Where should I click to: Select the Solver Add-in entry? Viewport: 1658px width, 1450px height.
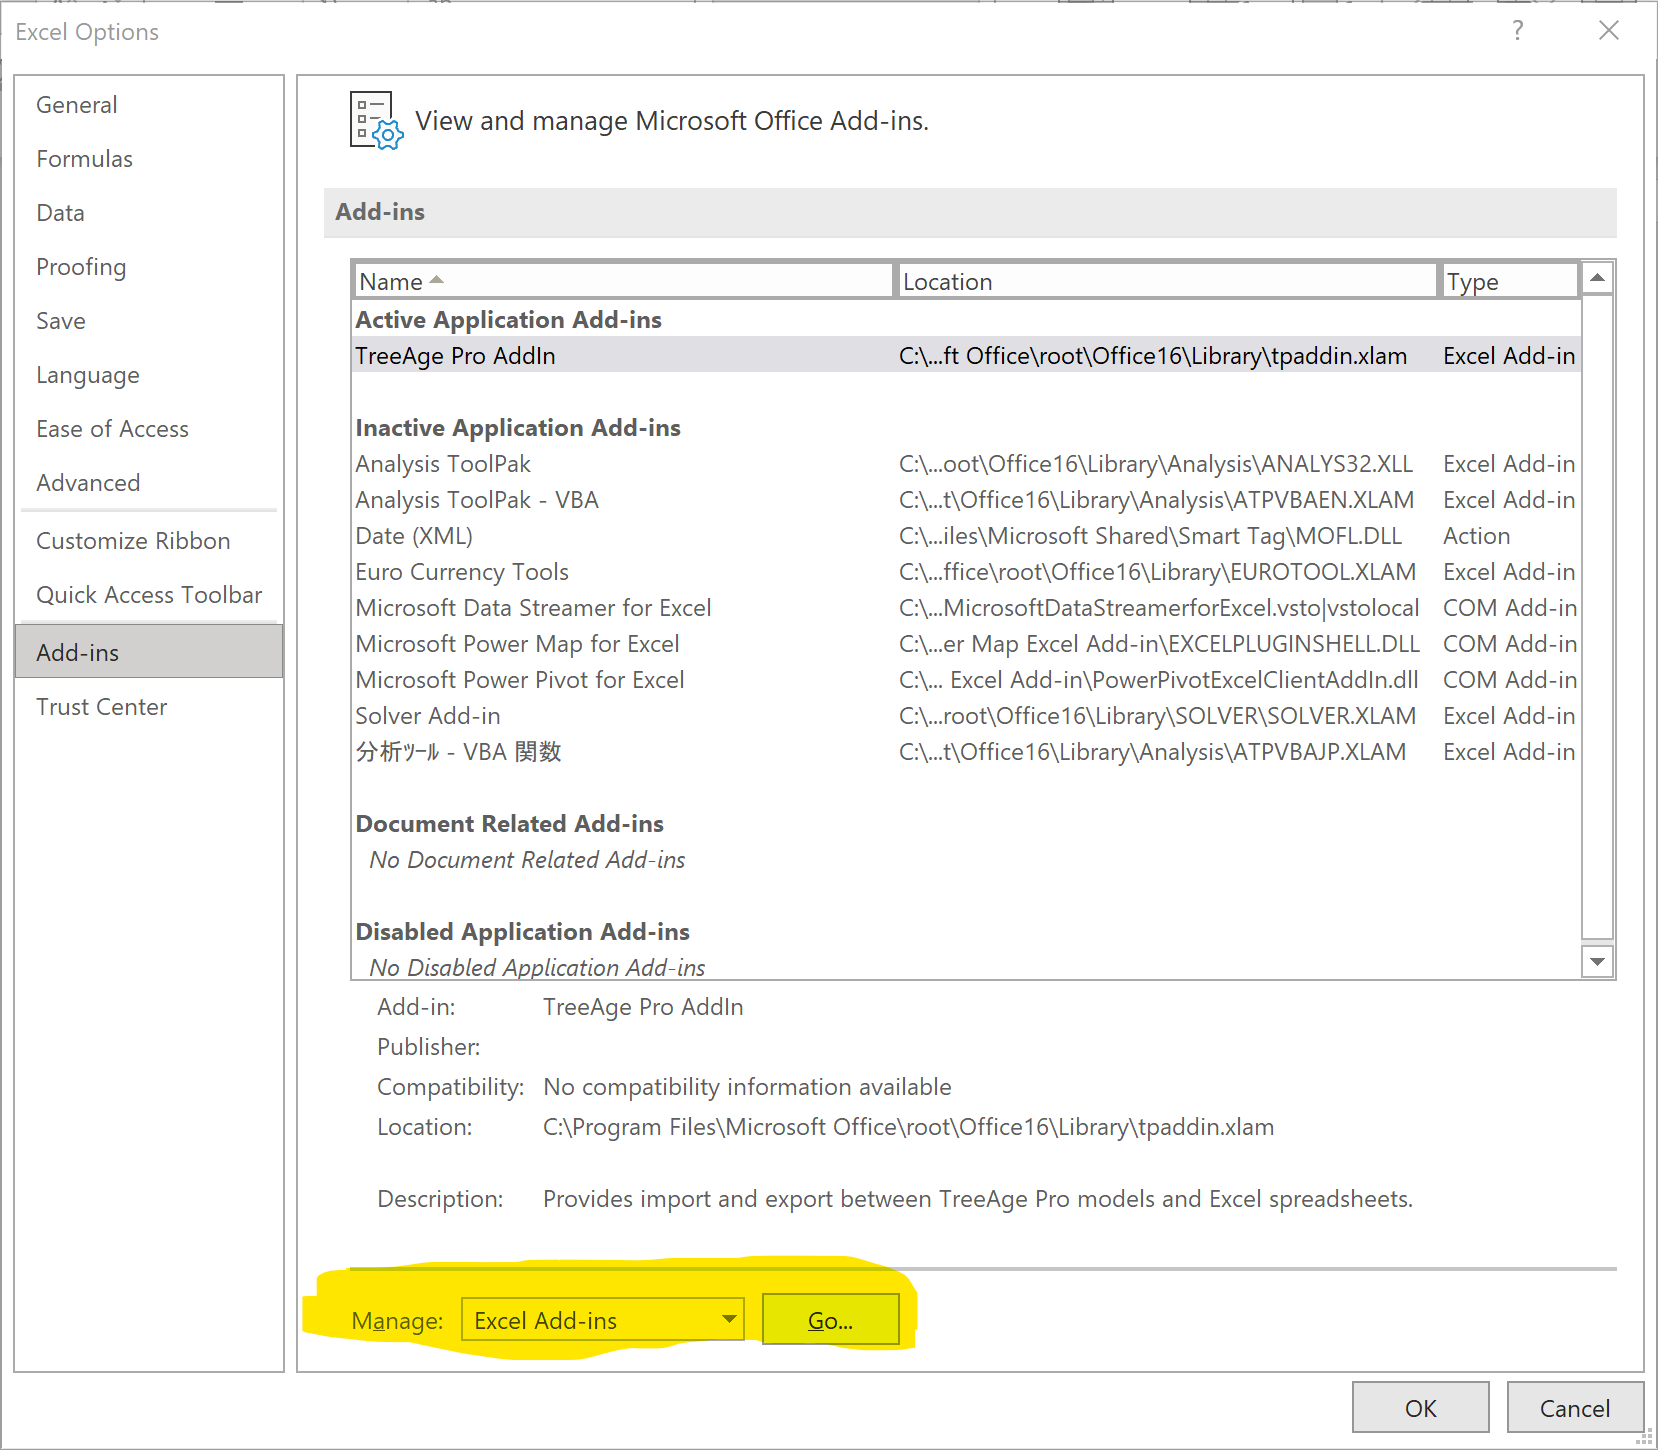coord(428,716)
